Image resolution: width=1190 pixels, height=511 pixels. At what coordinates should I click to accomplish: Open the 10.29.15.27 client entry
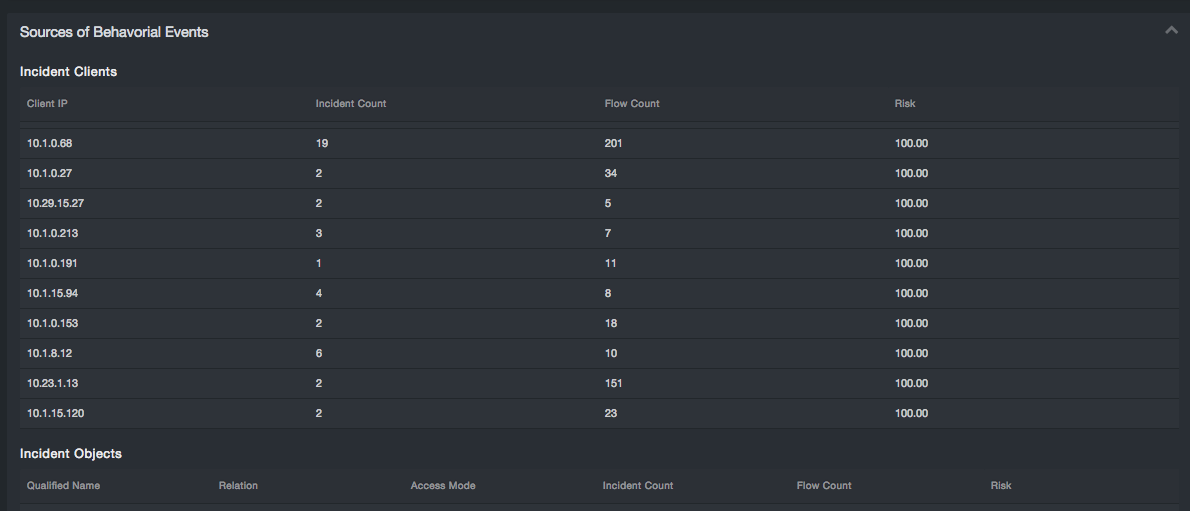(56, 204)
